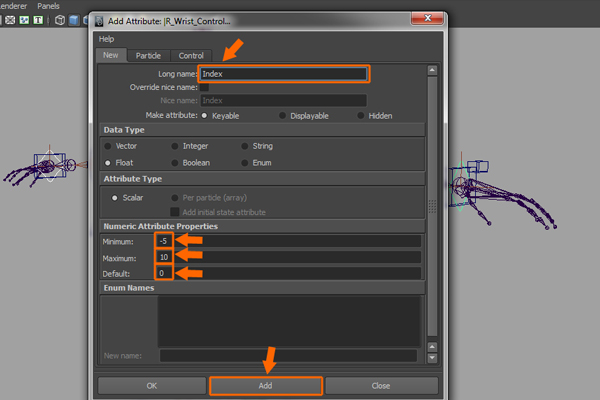Click scroll up arrow at top of scrollbar

(x=432, y=70)
